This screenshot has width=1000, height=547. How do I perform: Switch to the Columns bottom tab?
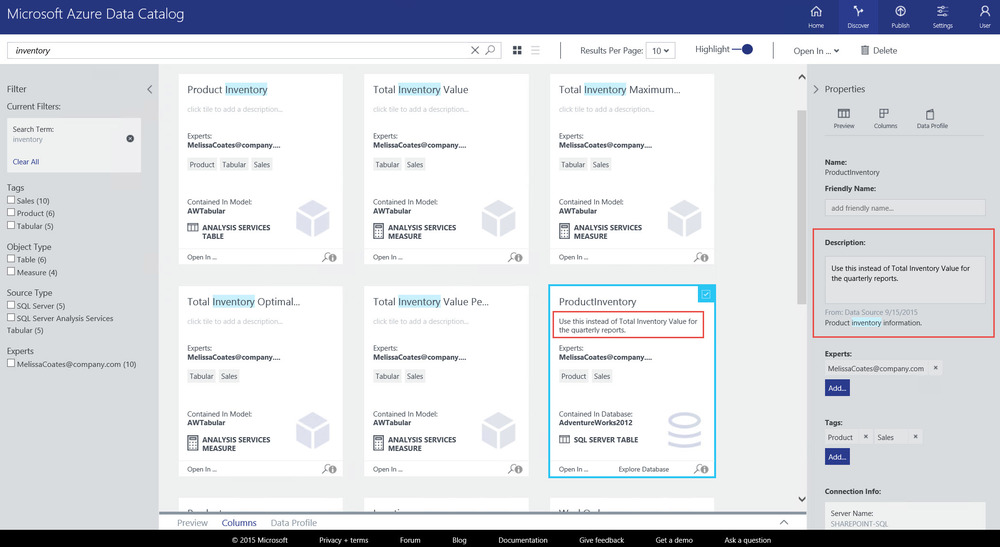coord(239,523)
